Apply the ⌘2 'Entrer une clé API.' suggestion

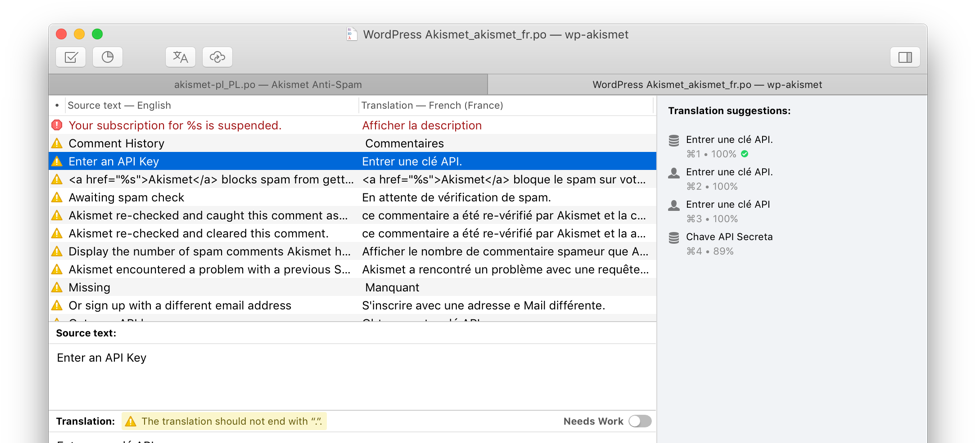728,179
